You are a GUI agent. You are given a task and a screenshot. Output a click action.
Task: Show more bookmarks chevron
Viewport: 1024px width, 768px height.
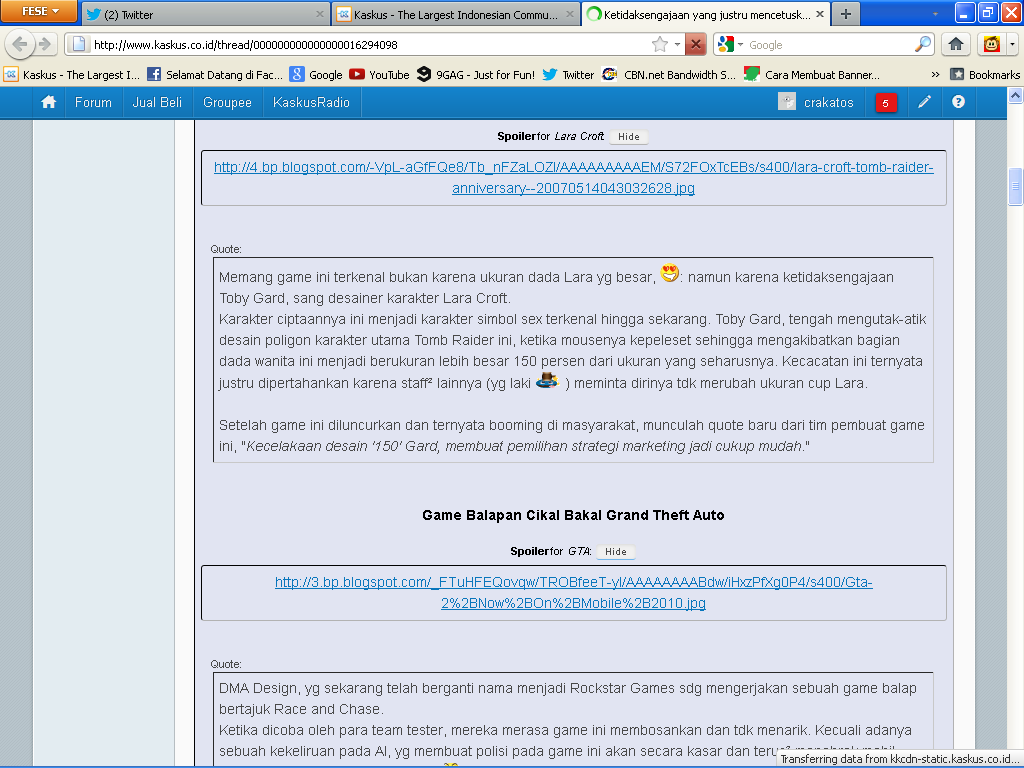coord(935,74)
